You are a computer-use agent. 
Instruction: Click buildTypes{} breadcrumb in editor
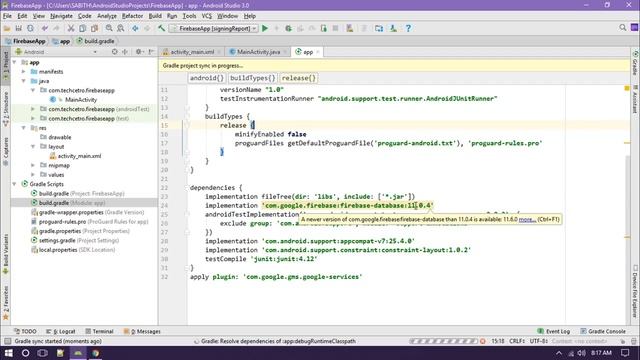pyautogui.click(x=252, y=78)
